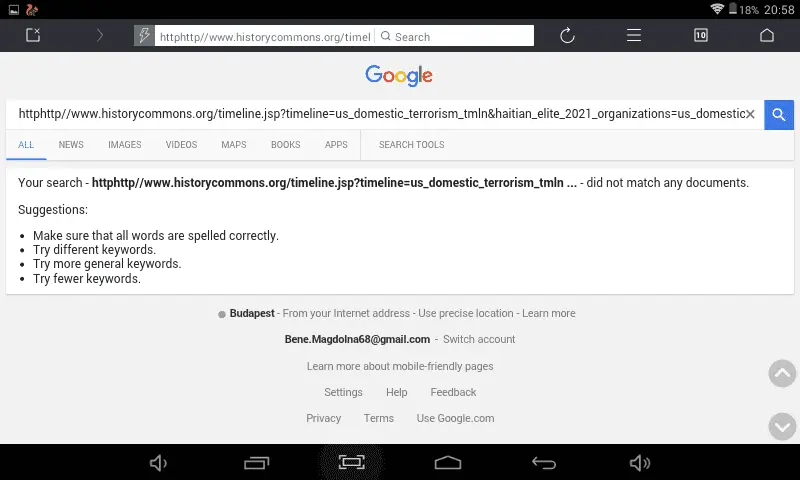Tap the Wi-Fi status icon

(x=717, y=9)
